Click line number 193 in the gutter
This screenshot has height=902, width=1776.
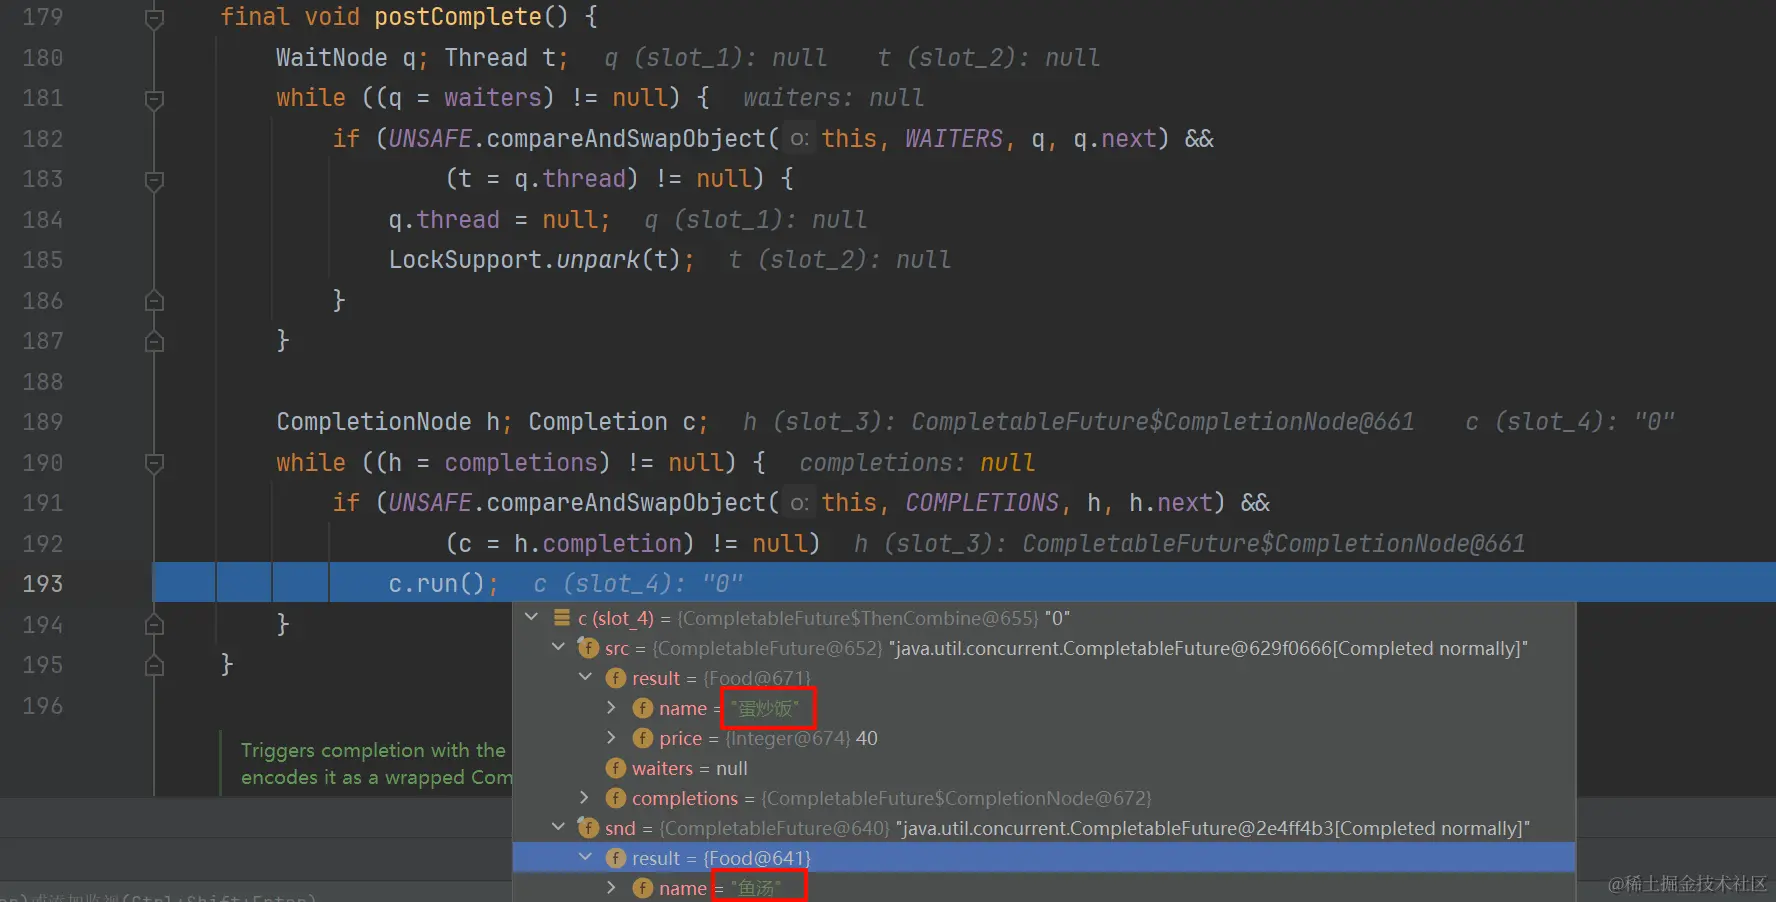coord(43,583)
